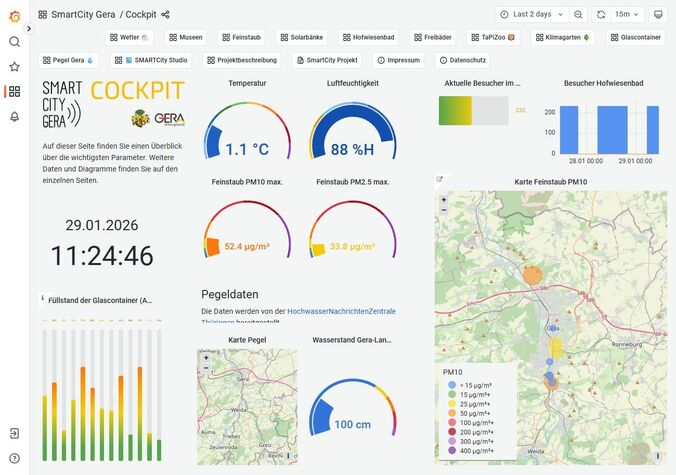Click the attribution info icon on the Feinstaub map

658,456
